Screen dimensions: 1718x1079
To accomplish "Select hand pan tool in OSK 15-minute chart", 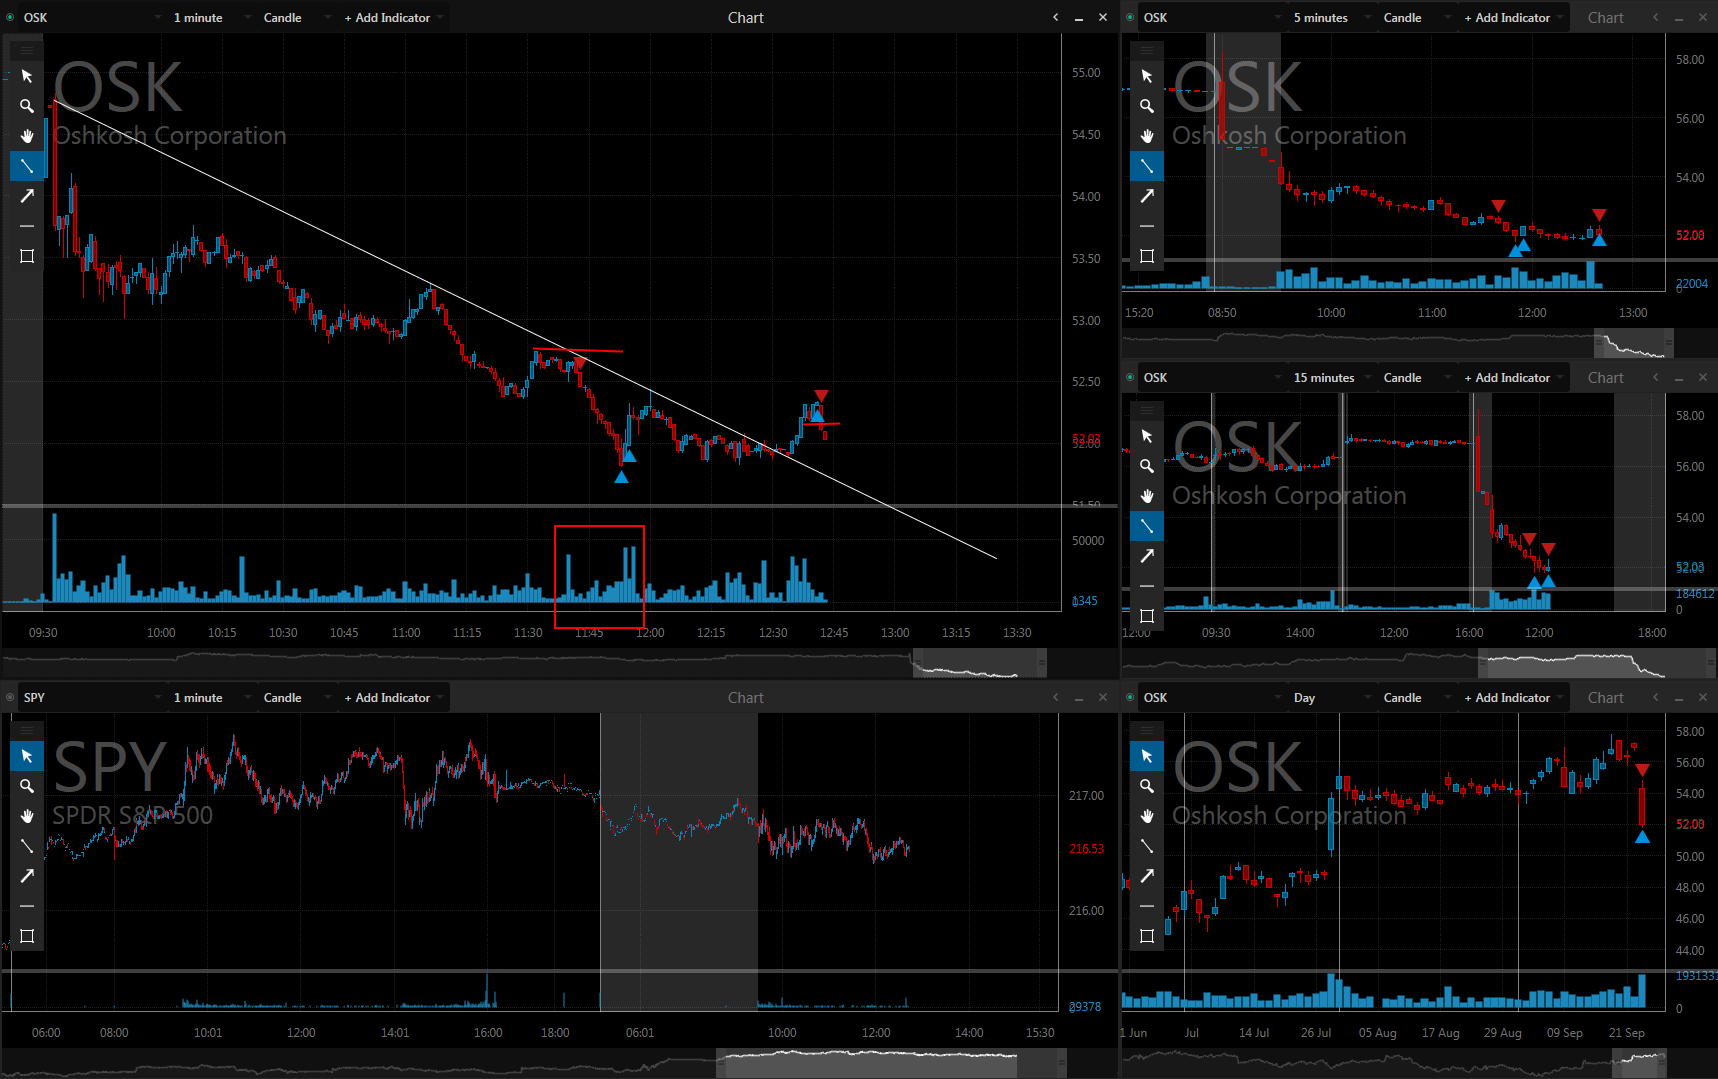I will (x=1147, y=496).
